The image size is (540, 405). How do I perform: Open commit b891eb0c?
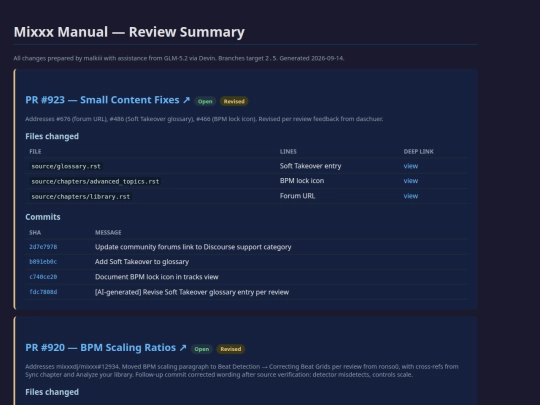pyautogui.click(x=43, y=262)
